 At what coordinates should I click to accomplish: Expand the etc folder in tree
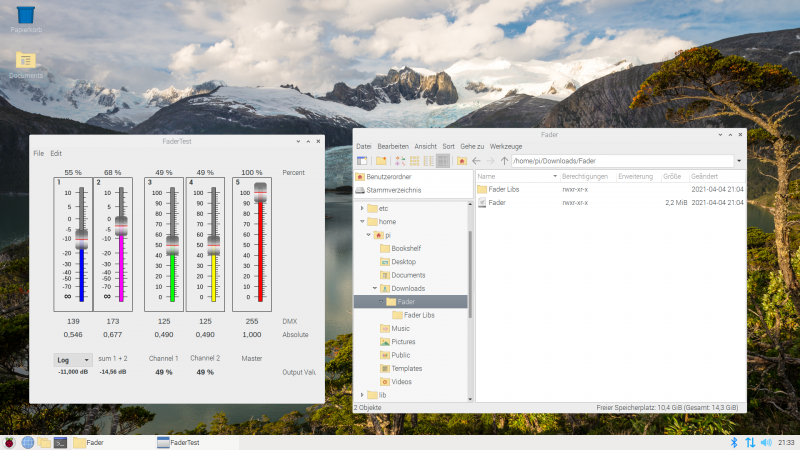click(361, 208)
